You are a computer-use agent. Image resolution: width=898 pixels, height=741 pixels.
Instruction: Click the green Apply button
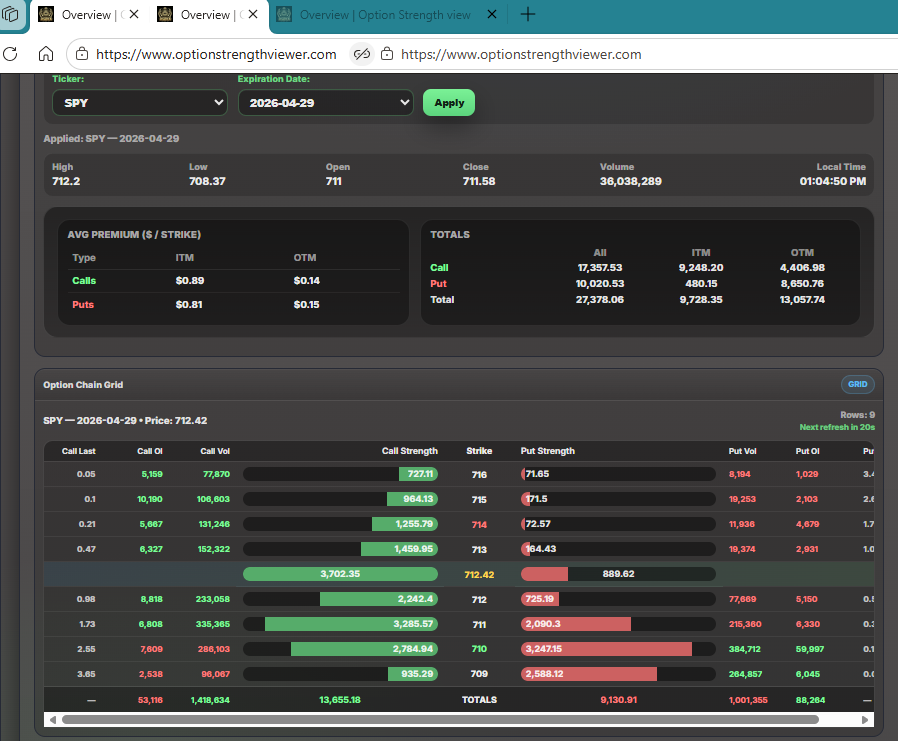point(449,103)
